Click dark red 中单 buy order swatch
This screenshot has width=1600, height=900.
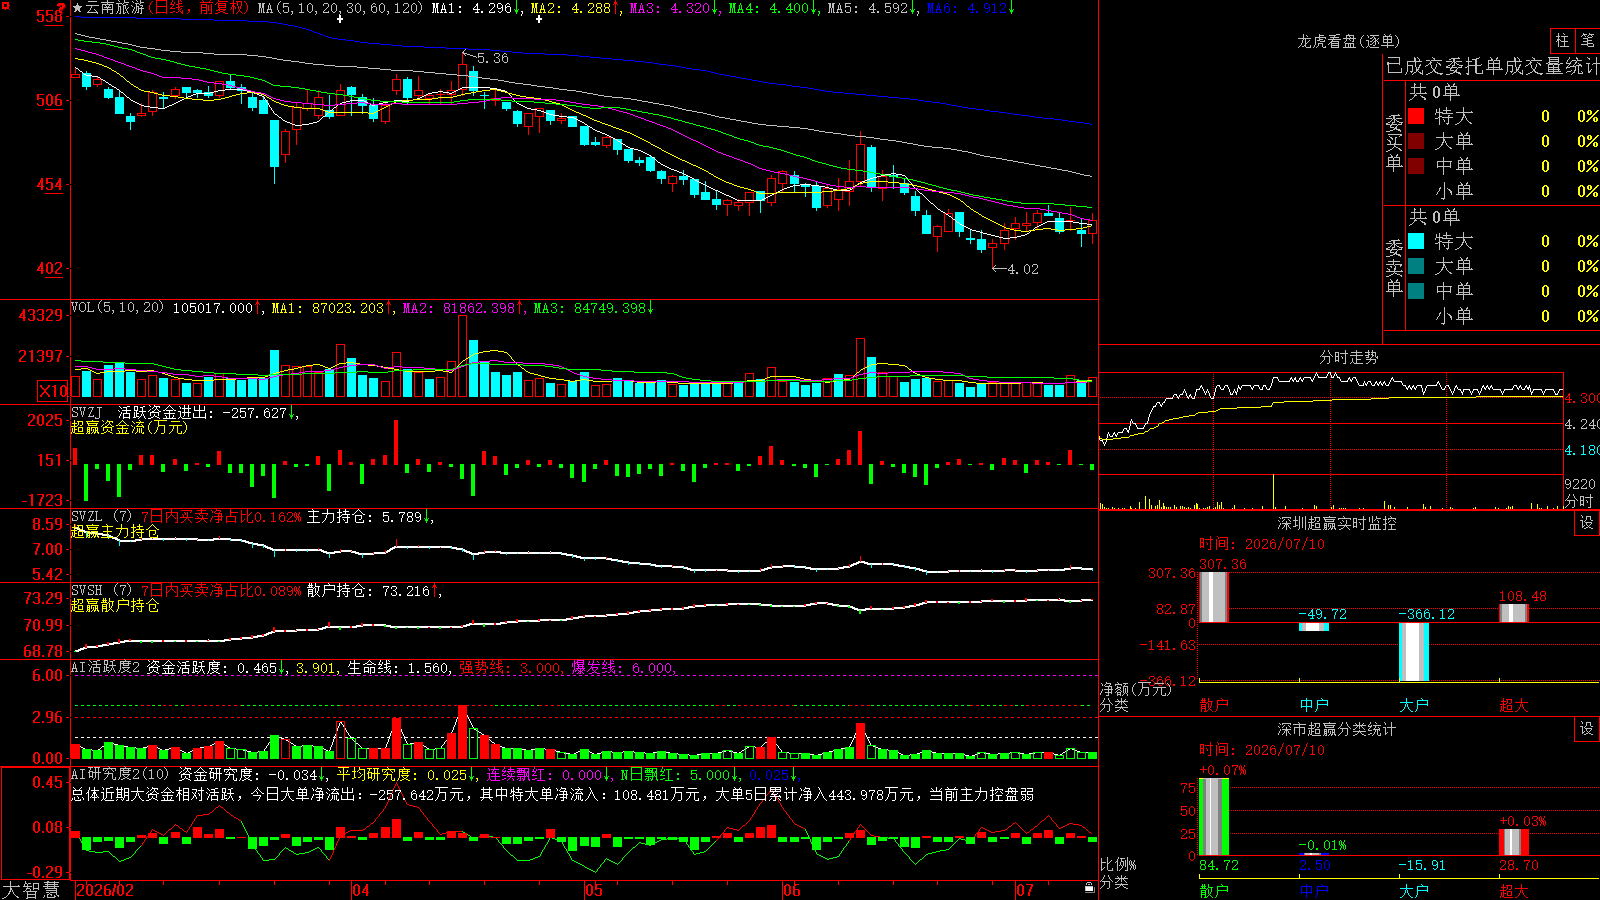click(x=1416, y=166)
